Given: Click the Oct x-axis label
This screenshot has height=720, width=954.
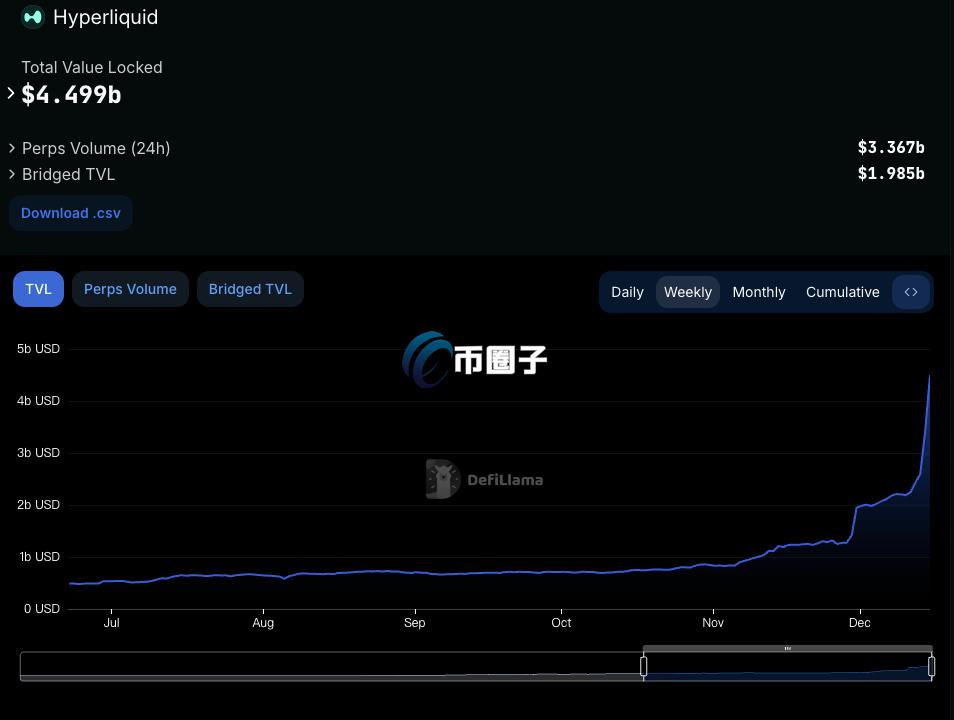Looking at the screenshot, I should 561,623.
